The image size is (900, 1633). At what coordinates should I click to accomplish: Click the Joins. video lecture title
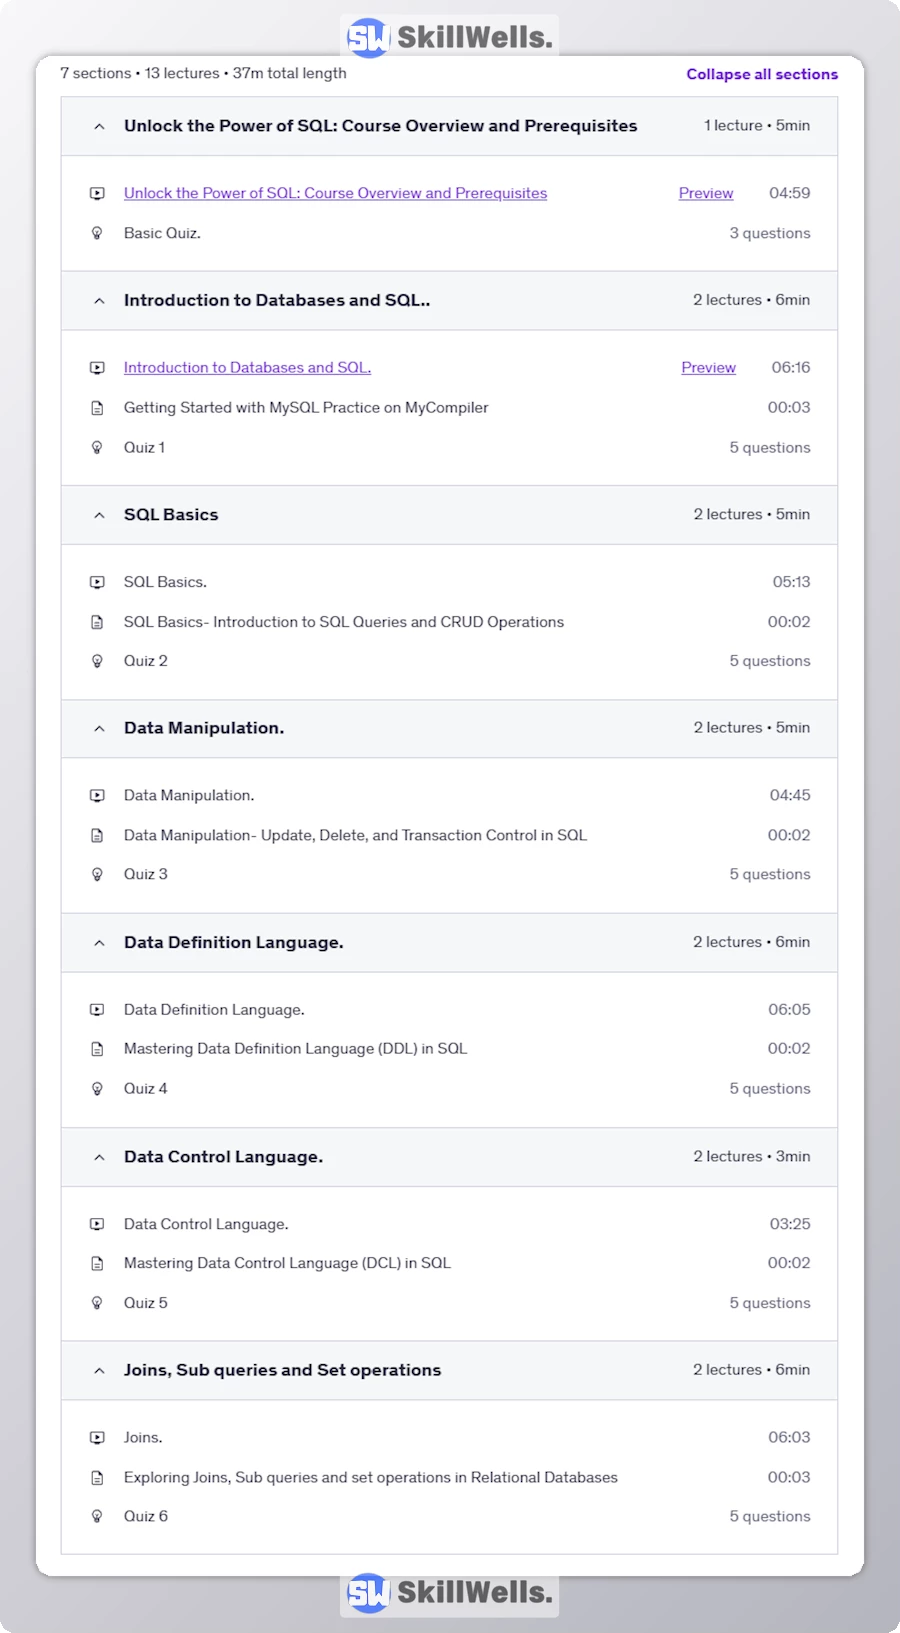(x=143, y=1437)
